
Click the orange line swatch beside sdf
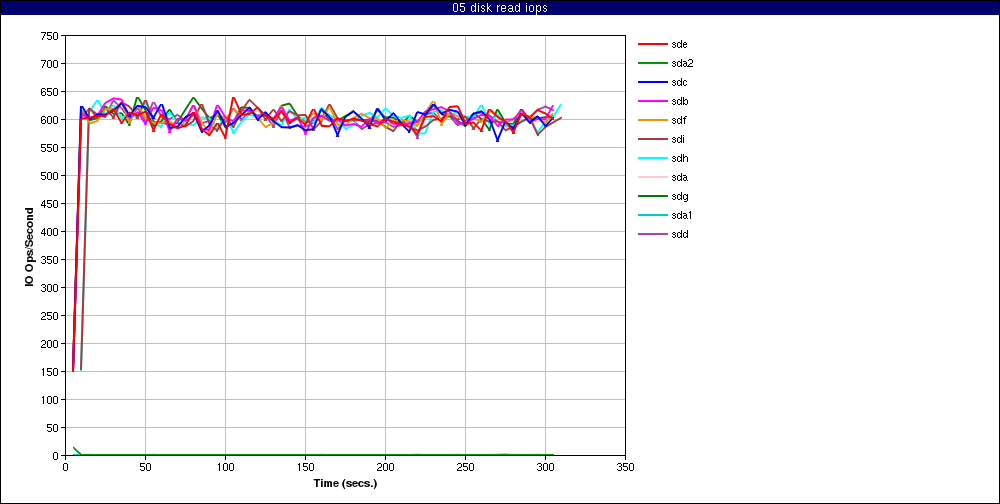coord(652,121)
